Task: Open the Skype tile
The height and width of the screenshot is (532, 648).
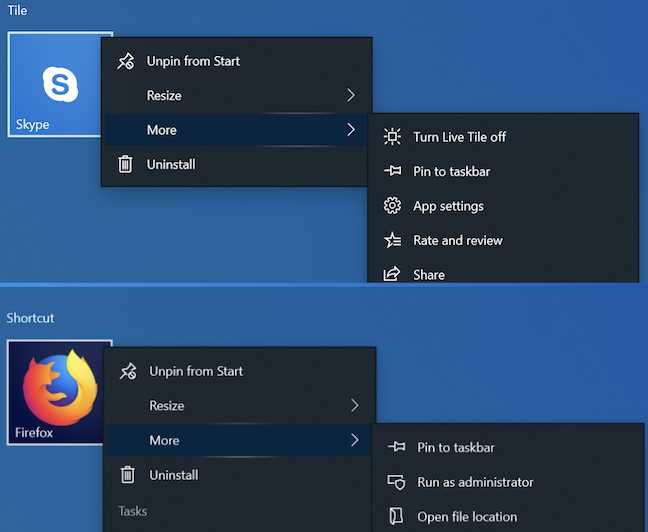Action: (x=55, y=84)
